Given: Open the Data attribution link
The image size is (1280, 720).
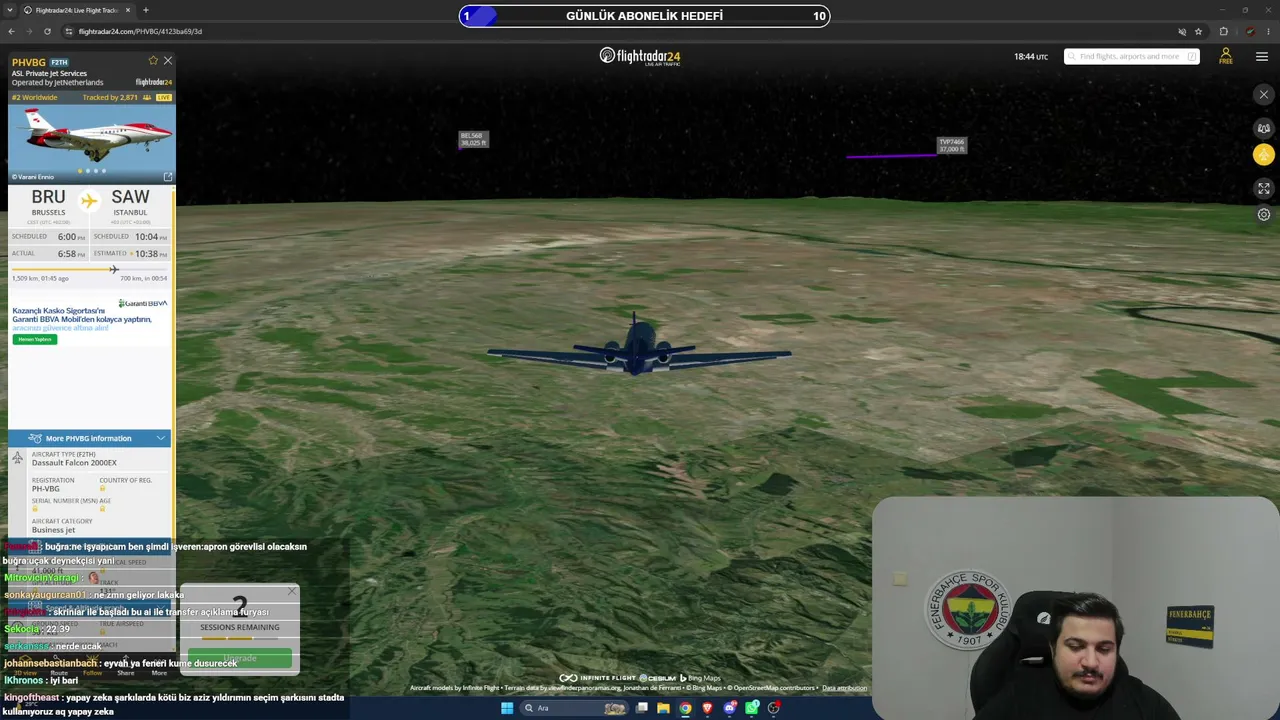Looking at the screenshot, I should click(845, 688).
